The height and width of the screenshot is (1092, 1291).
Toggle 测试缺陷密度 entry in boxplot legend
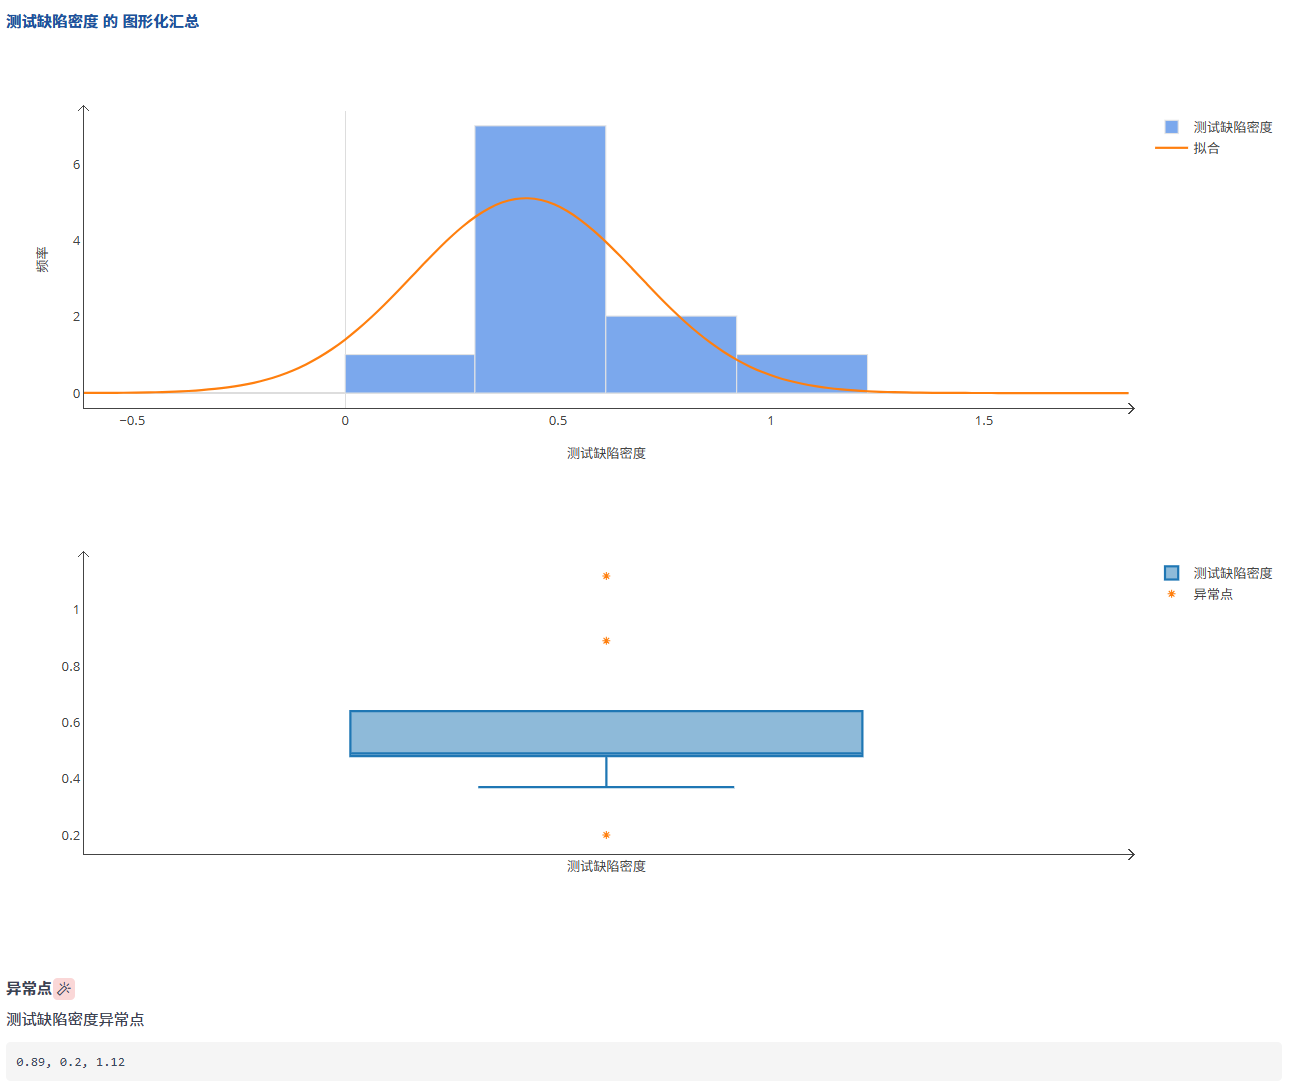(x=1231, y=573)
